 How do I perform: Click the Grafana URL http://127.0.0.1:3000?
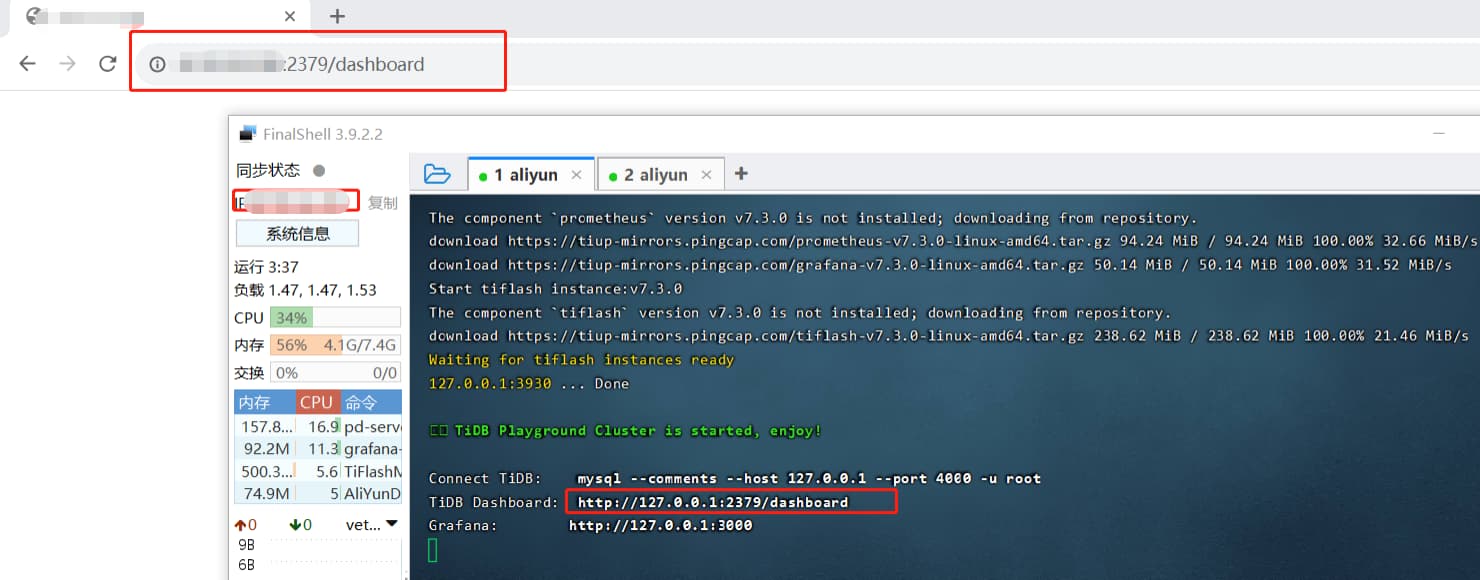tap(661, 525)
